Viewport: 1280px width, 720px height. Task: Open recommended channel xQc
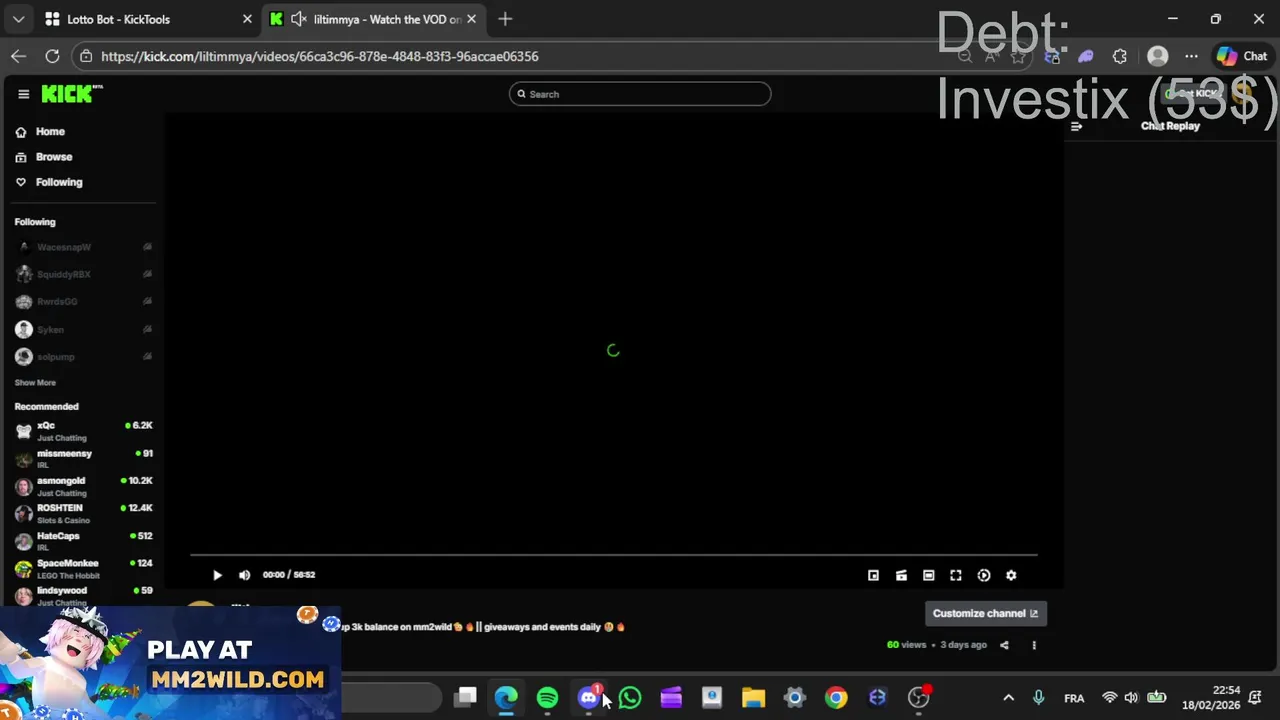click(84, 431)
